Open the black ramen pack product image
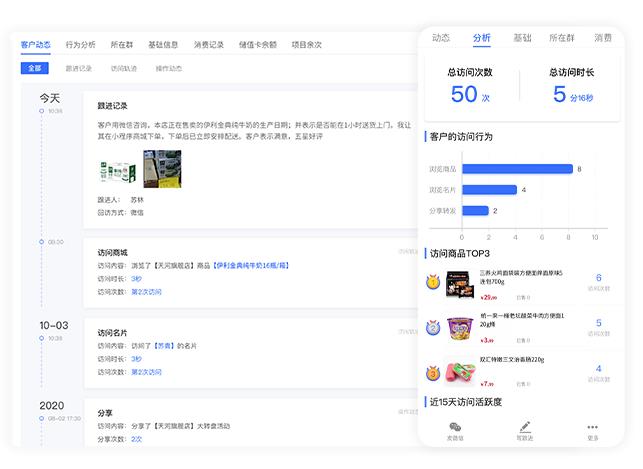The width and height of the screenshot is (643, 469). 460,284
